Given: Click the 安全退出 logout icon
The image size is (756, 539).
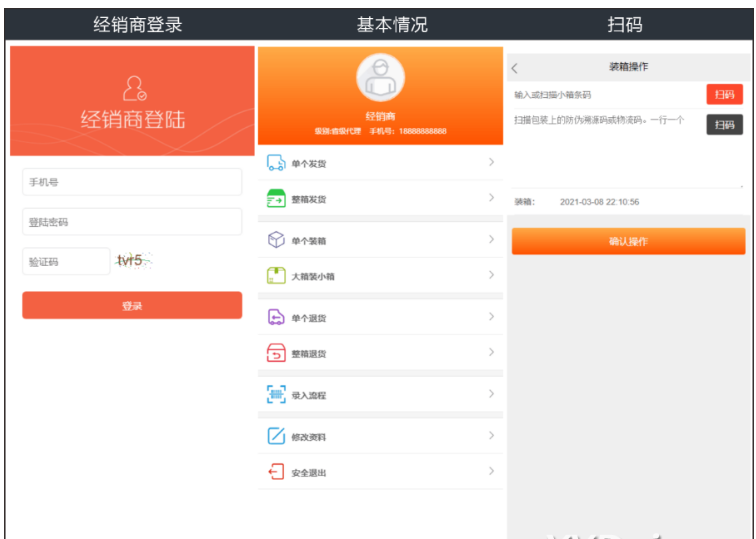Looking at the screenshot, I should coord(276,472).
